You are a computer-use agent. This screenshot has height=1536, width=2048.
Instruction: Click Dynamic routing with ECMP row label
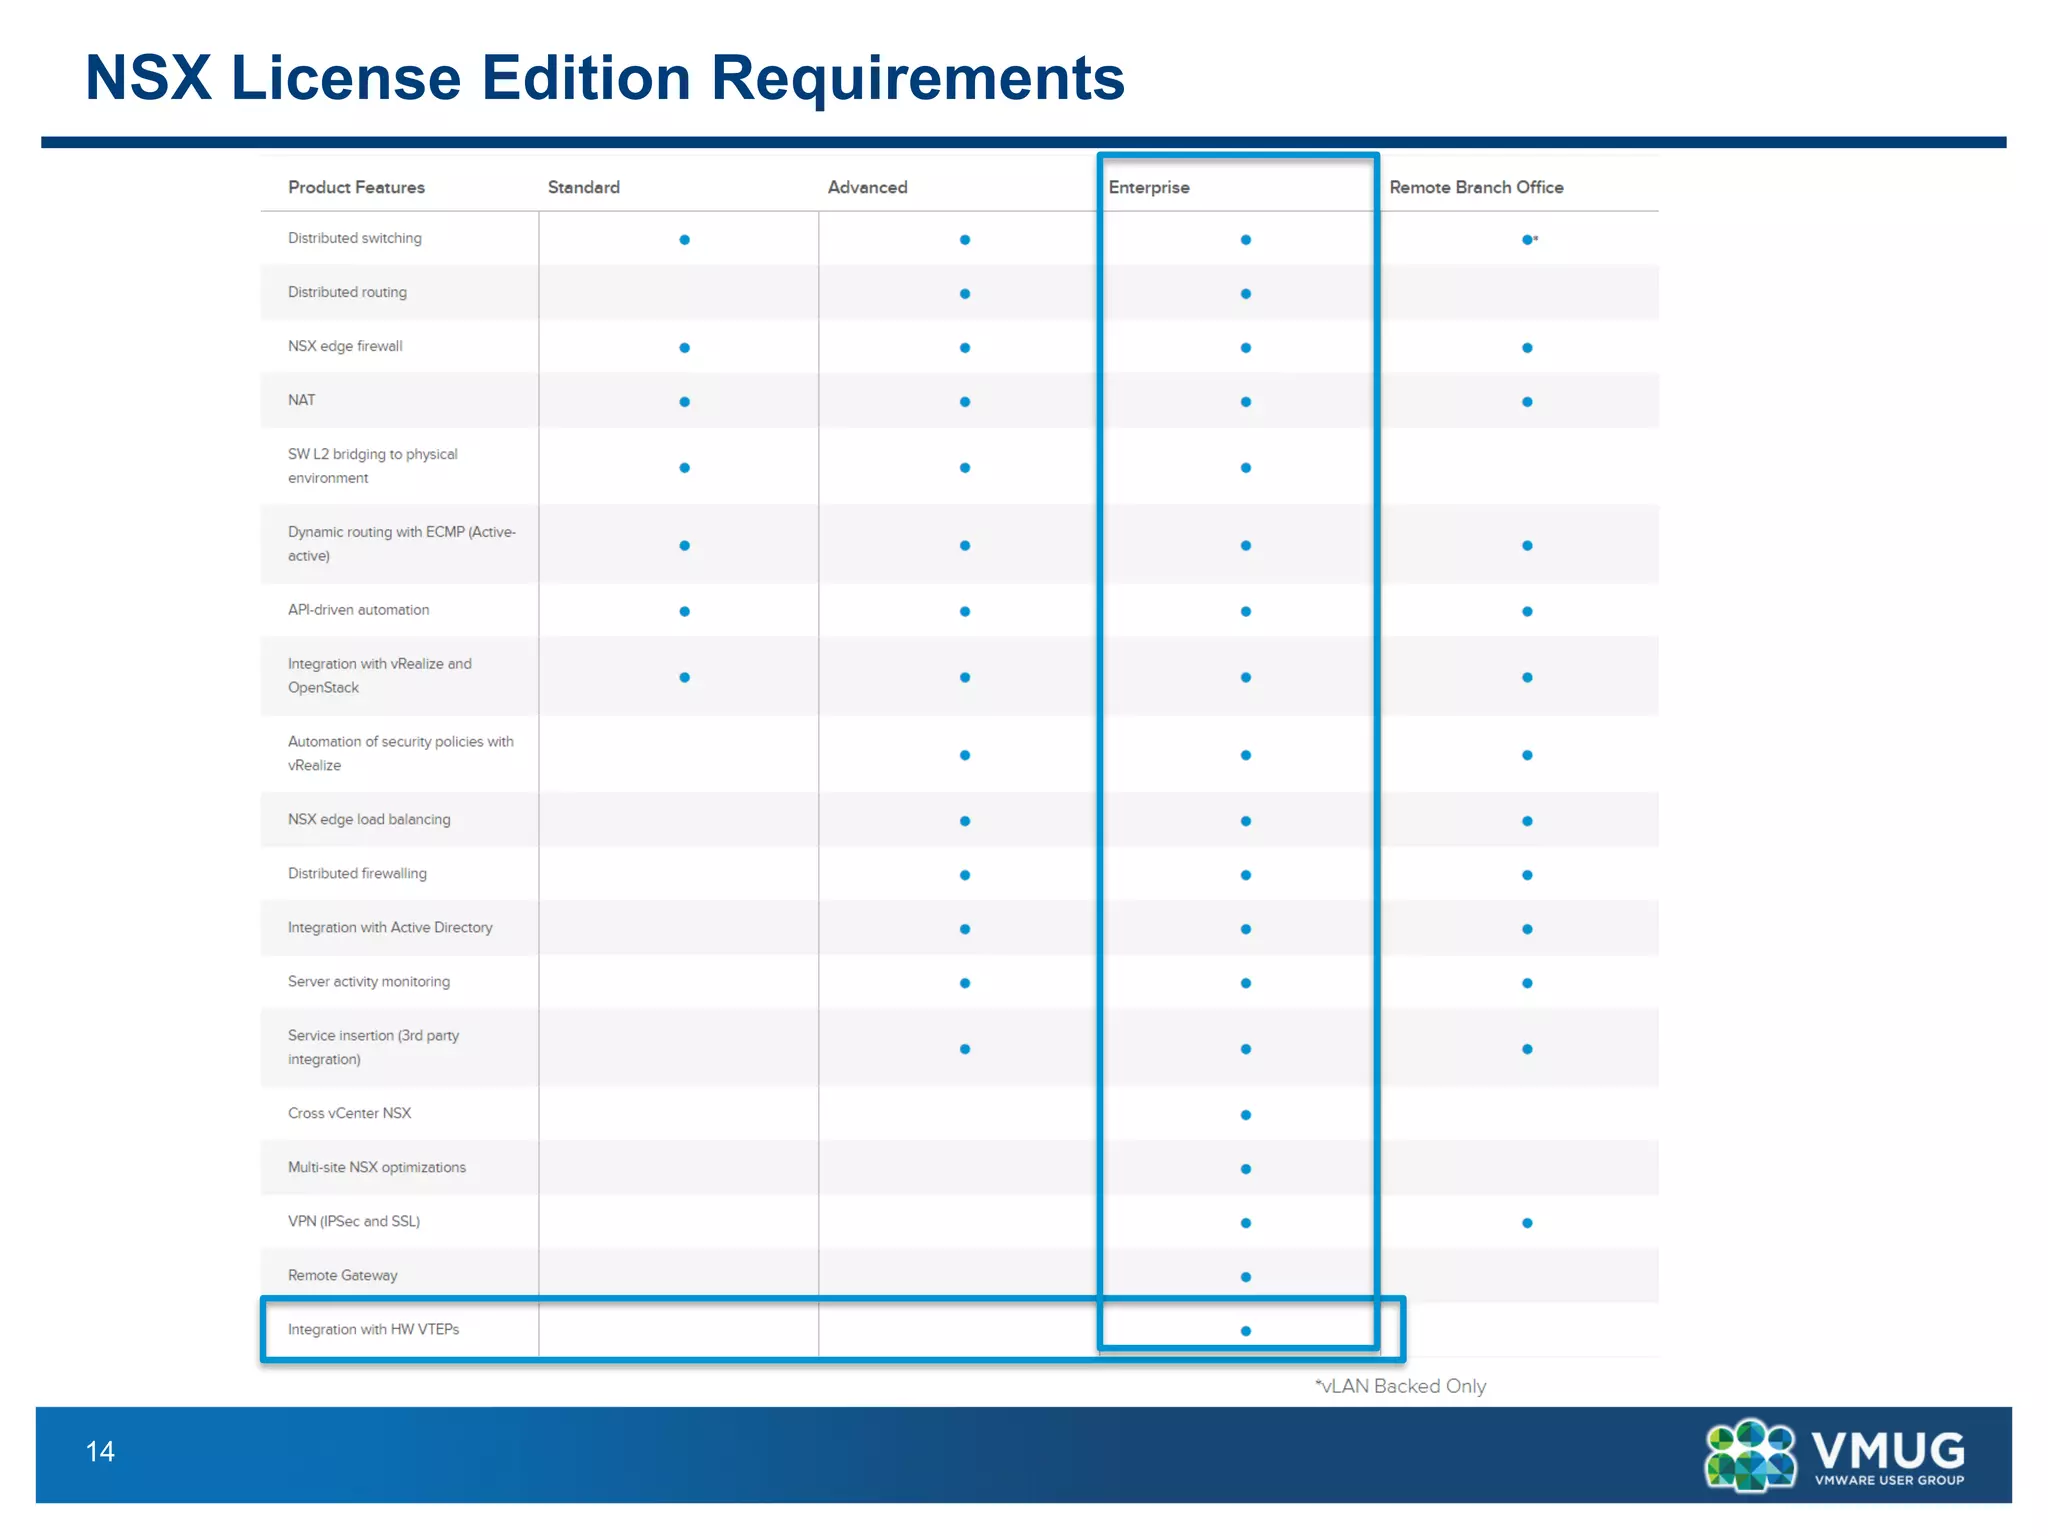(x=402, y=544)
